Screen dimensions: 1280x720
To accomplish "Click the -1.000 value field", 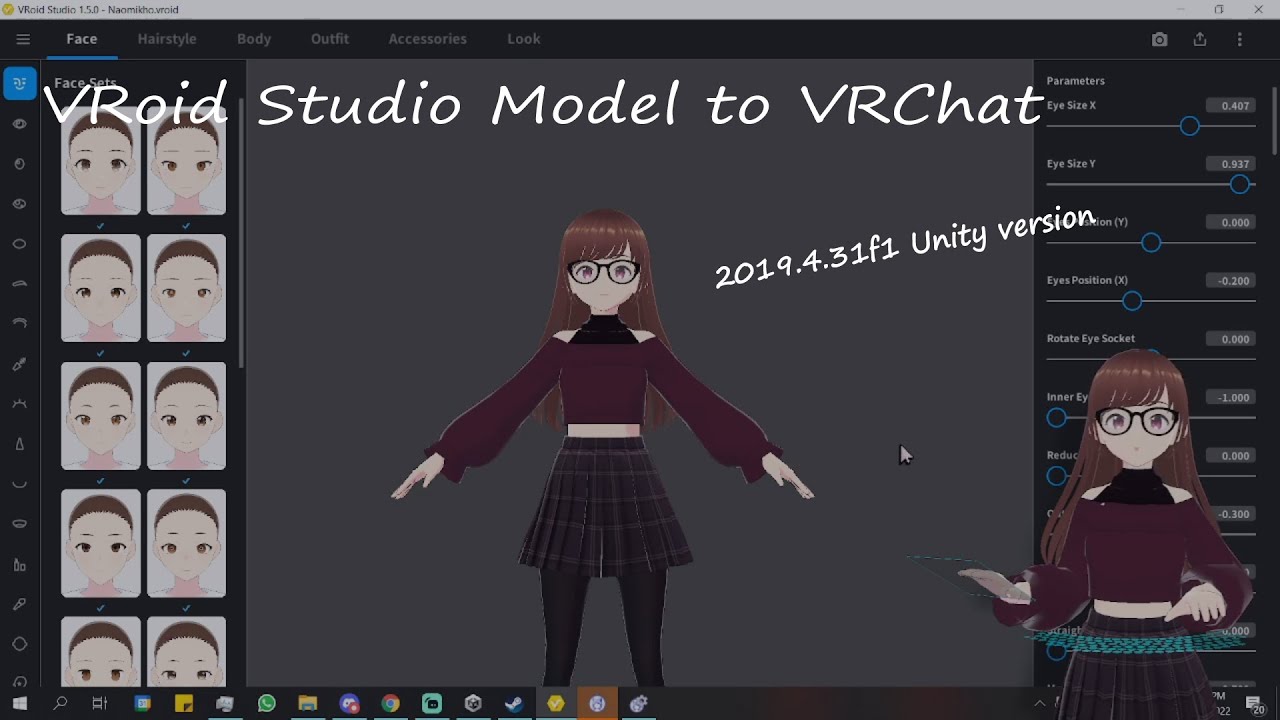I will tap(1230, 397).
